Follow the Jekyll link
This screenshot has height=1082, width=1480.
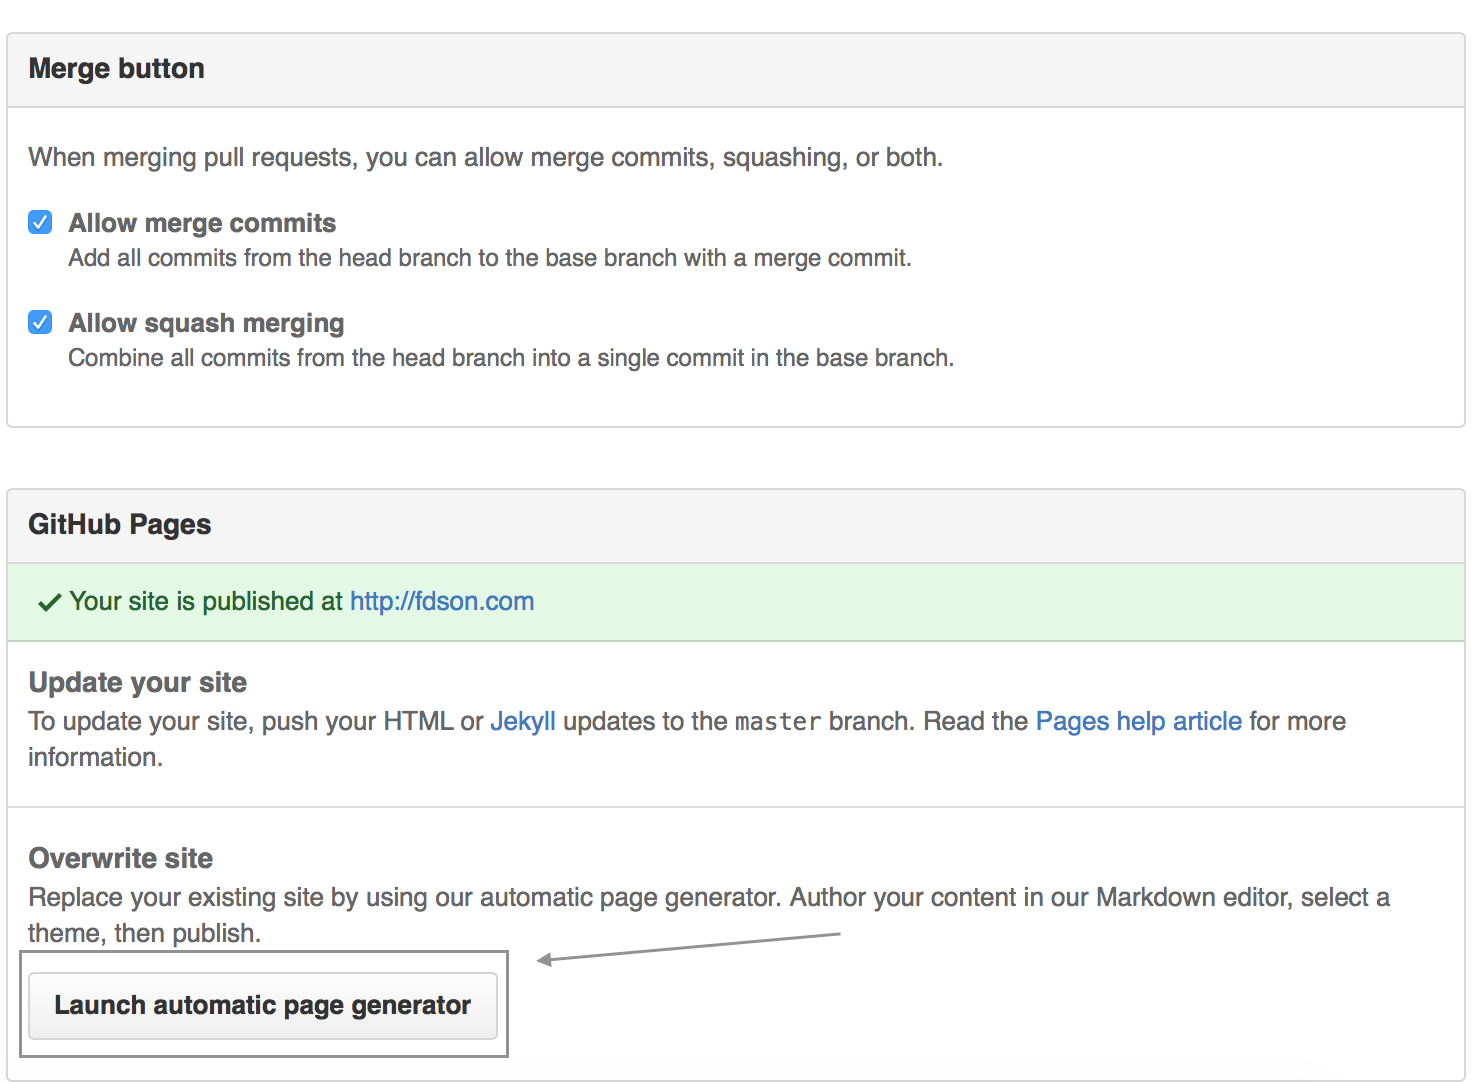pyautogui.click(x=522, y=721)
